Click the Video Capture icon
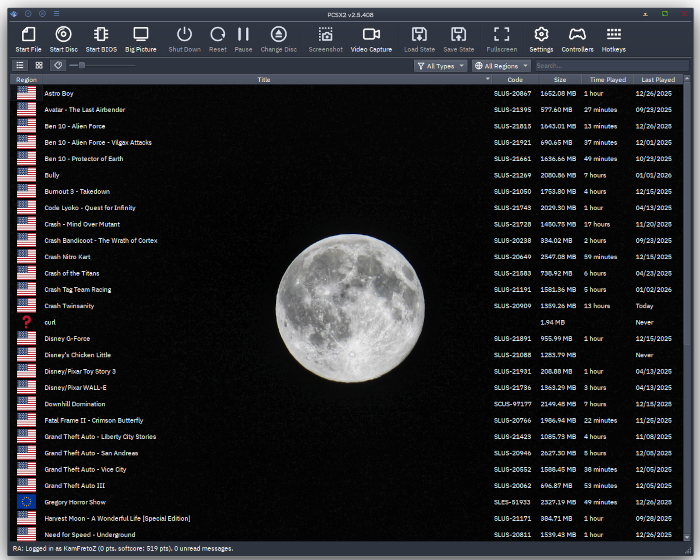The height and width of the screenshot is (560, 700). [371, 39]
